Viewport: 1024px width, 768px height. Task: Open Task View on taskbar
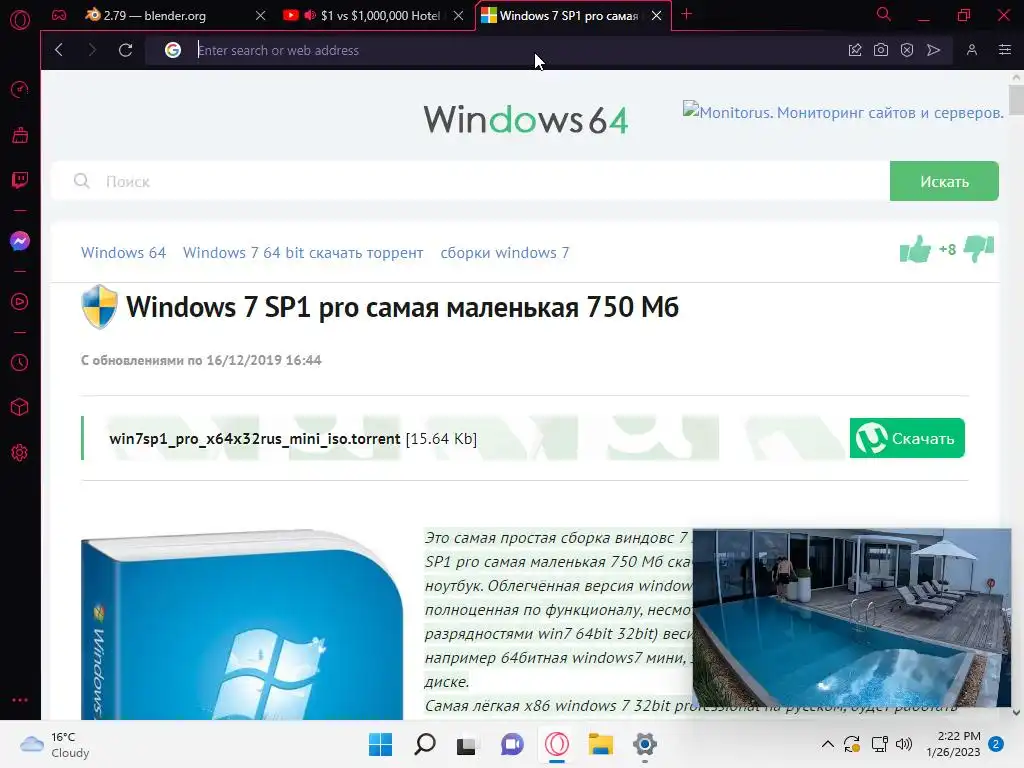point(467,744)
